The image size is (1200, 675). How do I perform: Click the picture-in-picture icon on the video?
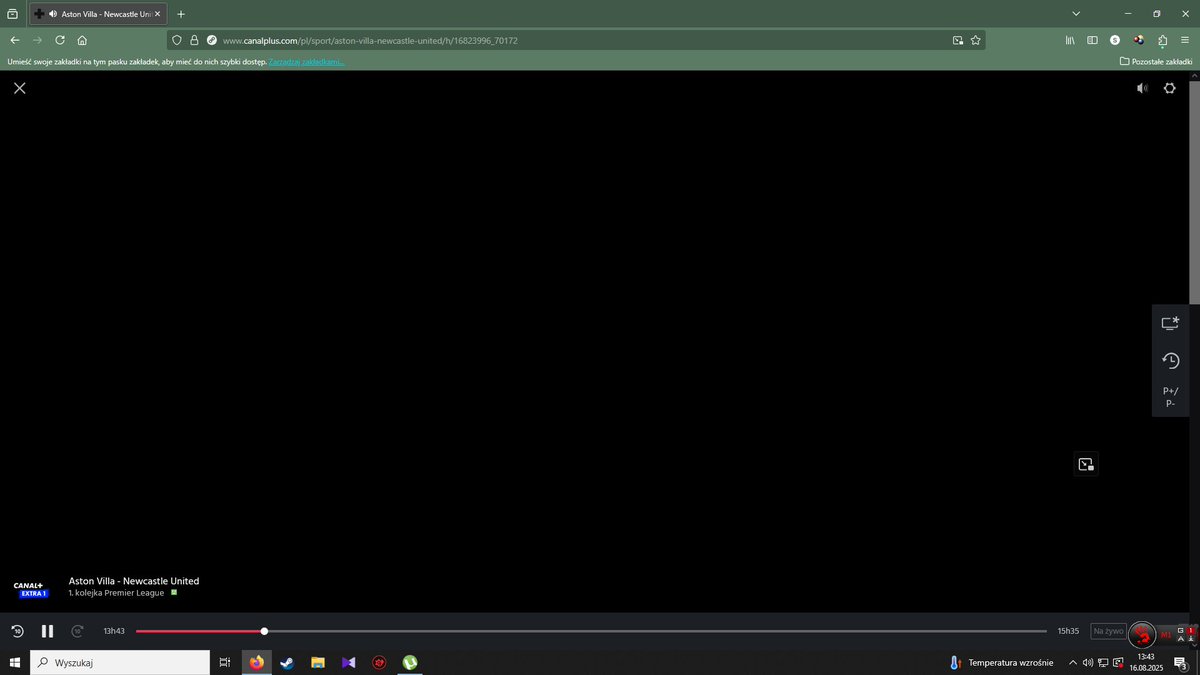pyautogui.click(x=1086, y=464)
